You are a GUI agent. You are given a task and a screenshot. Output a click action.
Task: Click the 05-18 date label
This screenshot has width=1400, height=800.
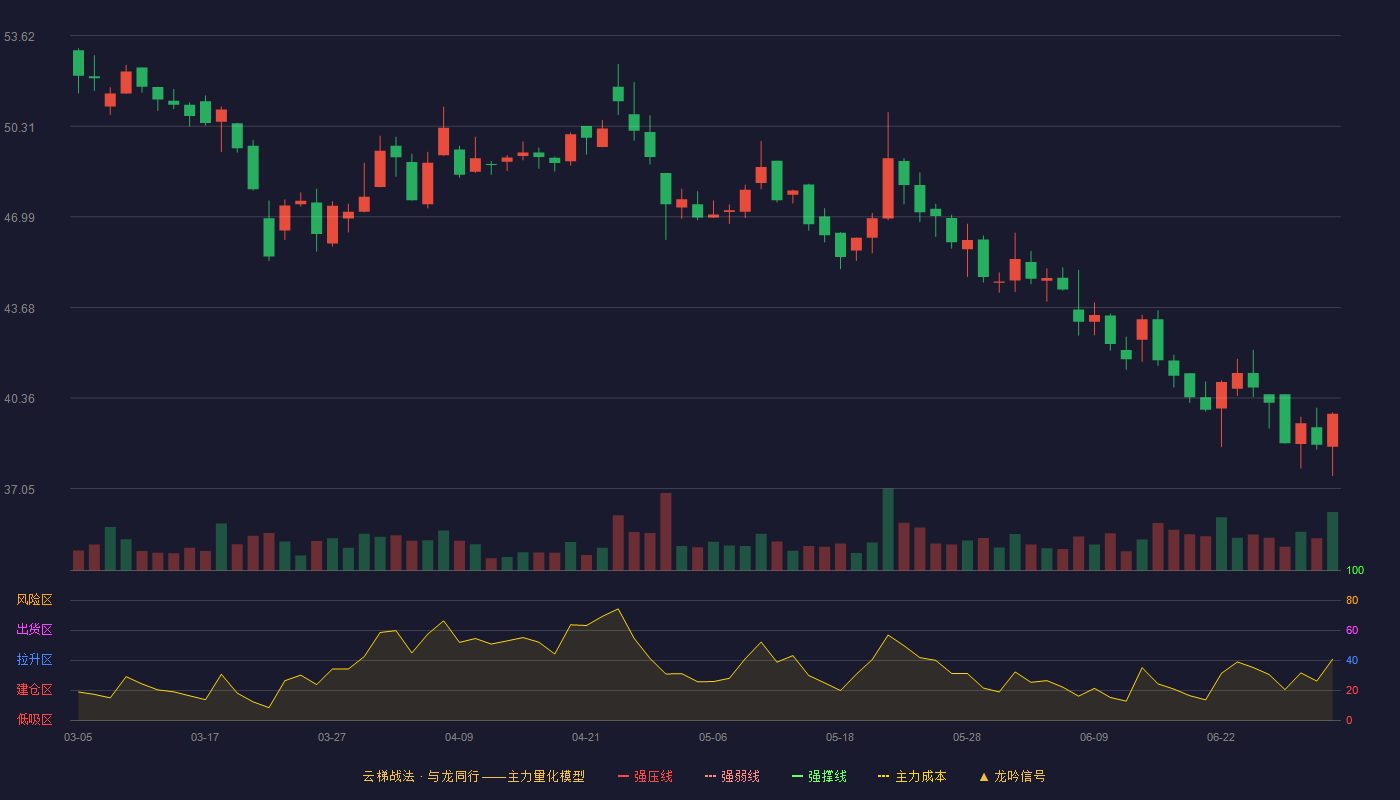point(840,737)
